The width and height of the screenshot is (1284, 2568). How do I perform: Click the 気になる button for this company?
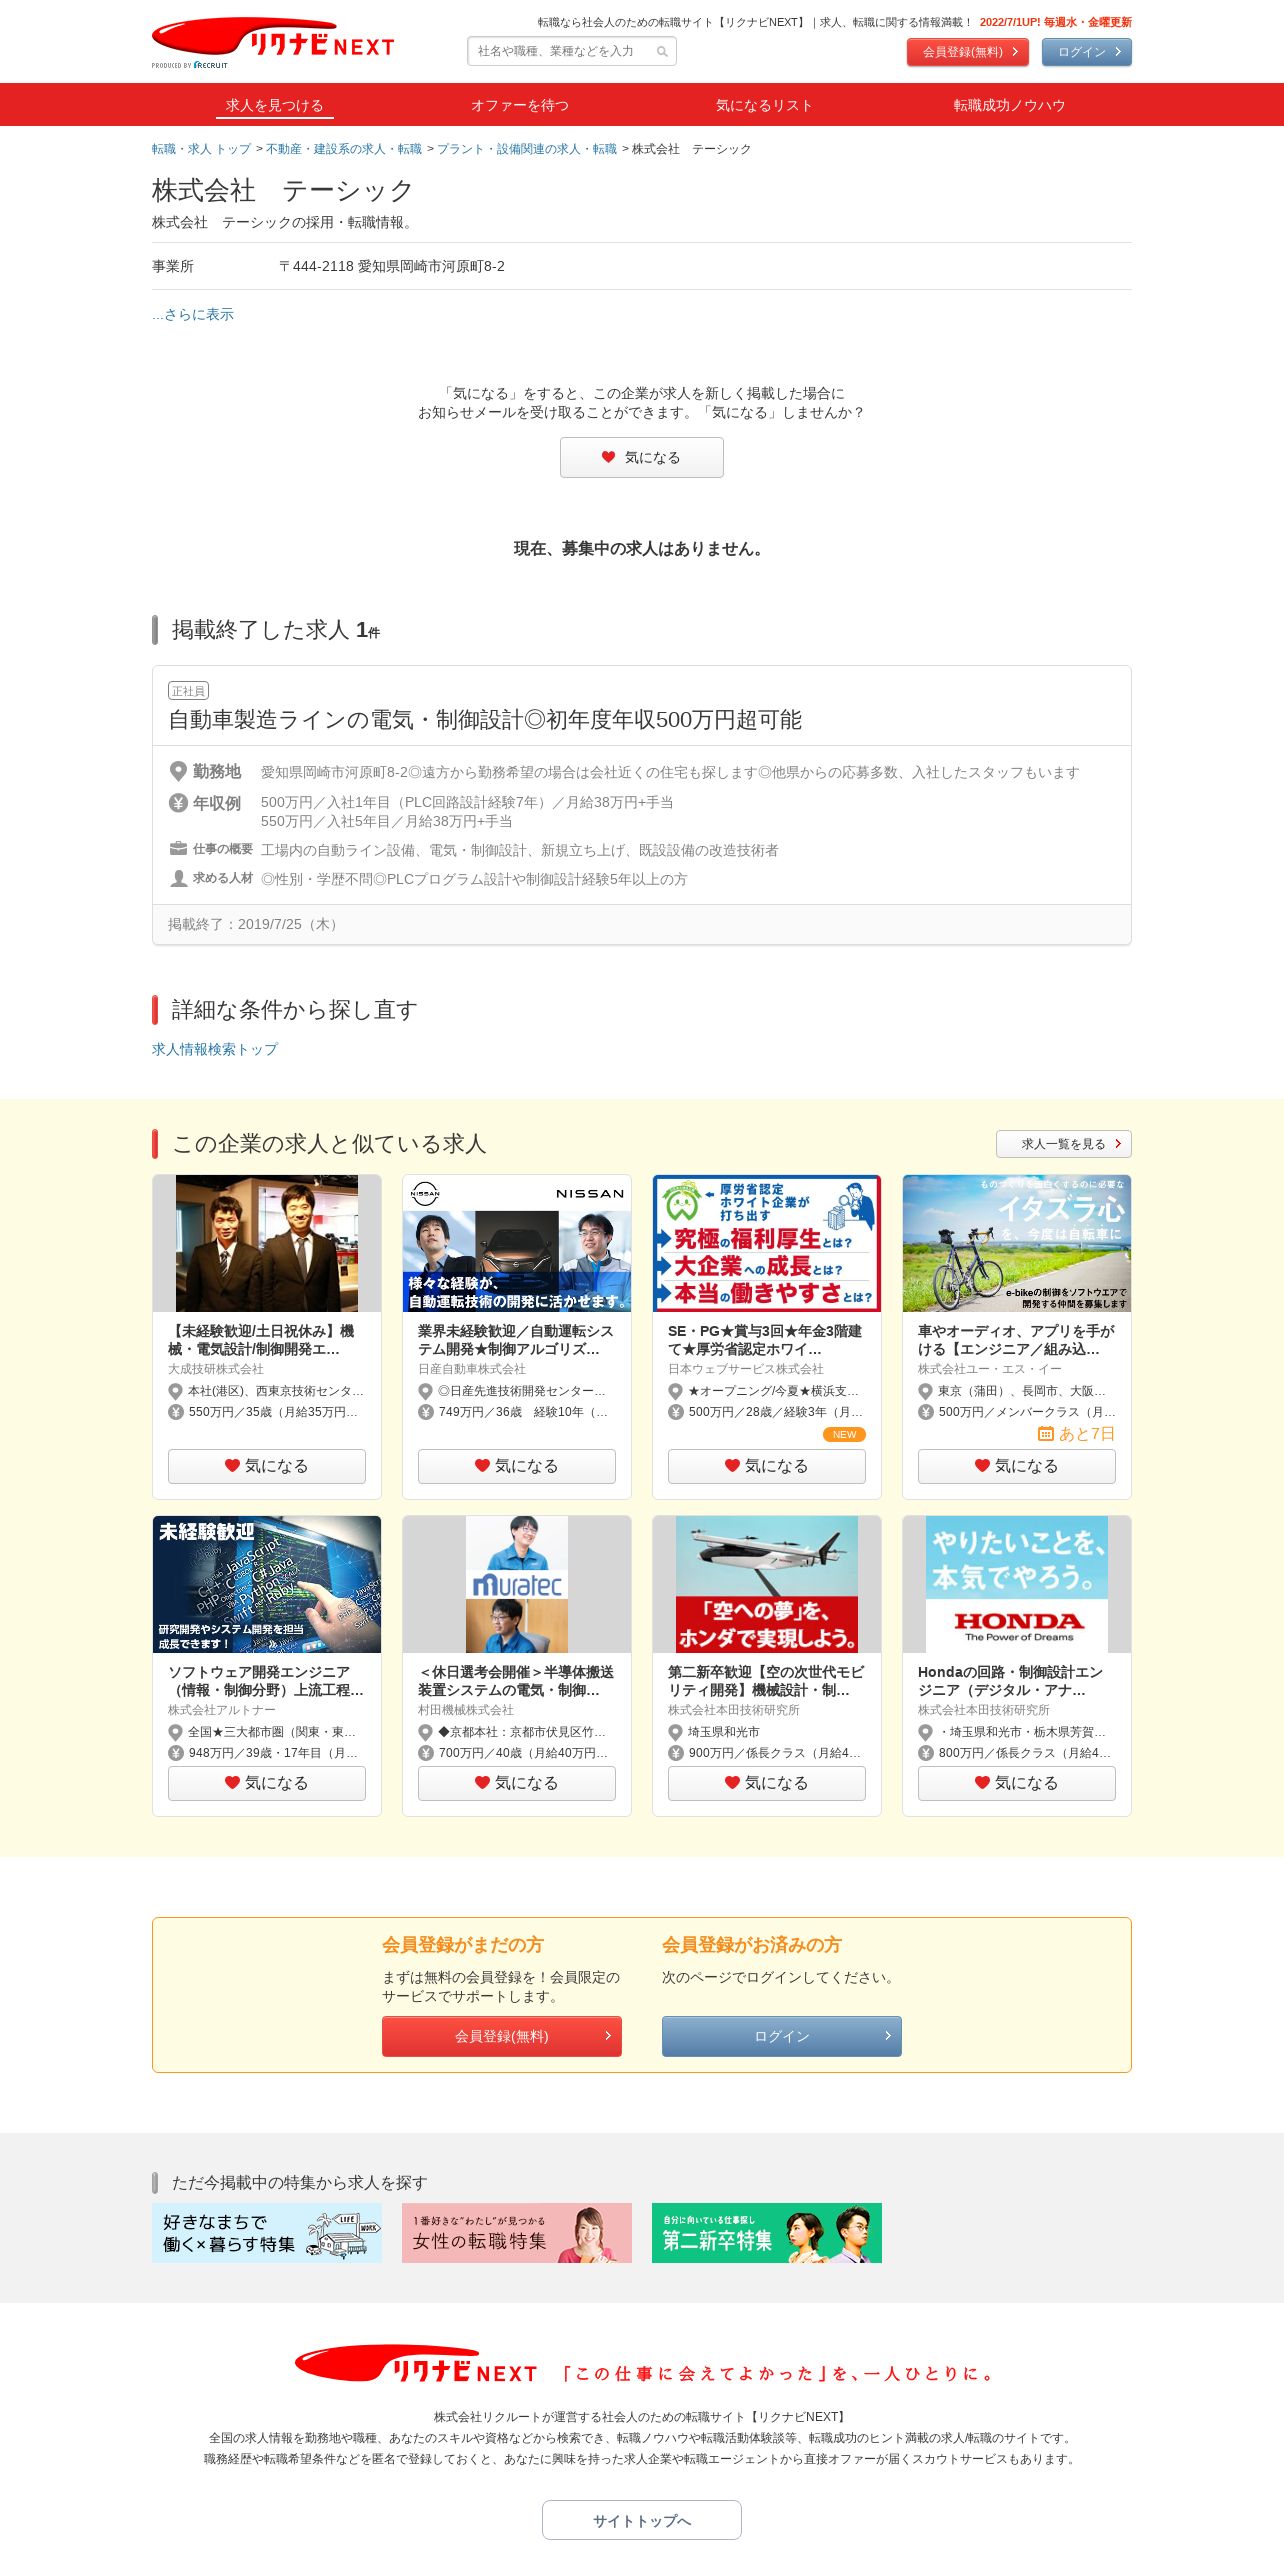pos(642,457)
